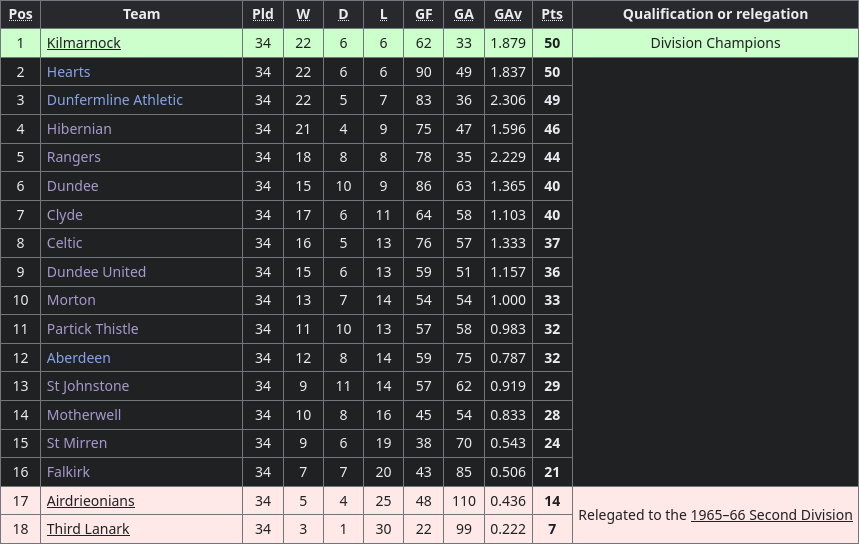Open the Hearts team page
The height and width of the screenshot is (544, 859).
[68, 72]
